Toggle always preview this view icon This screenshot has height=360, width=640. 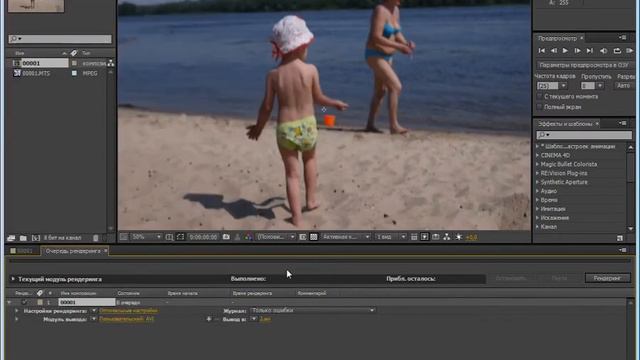124,237
